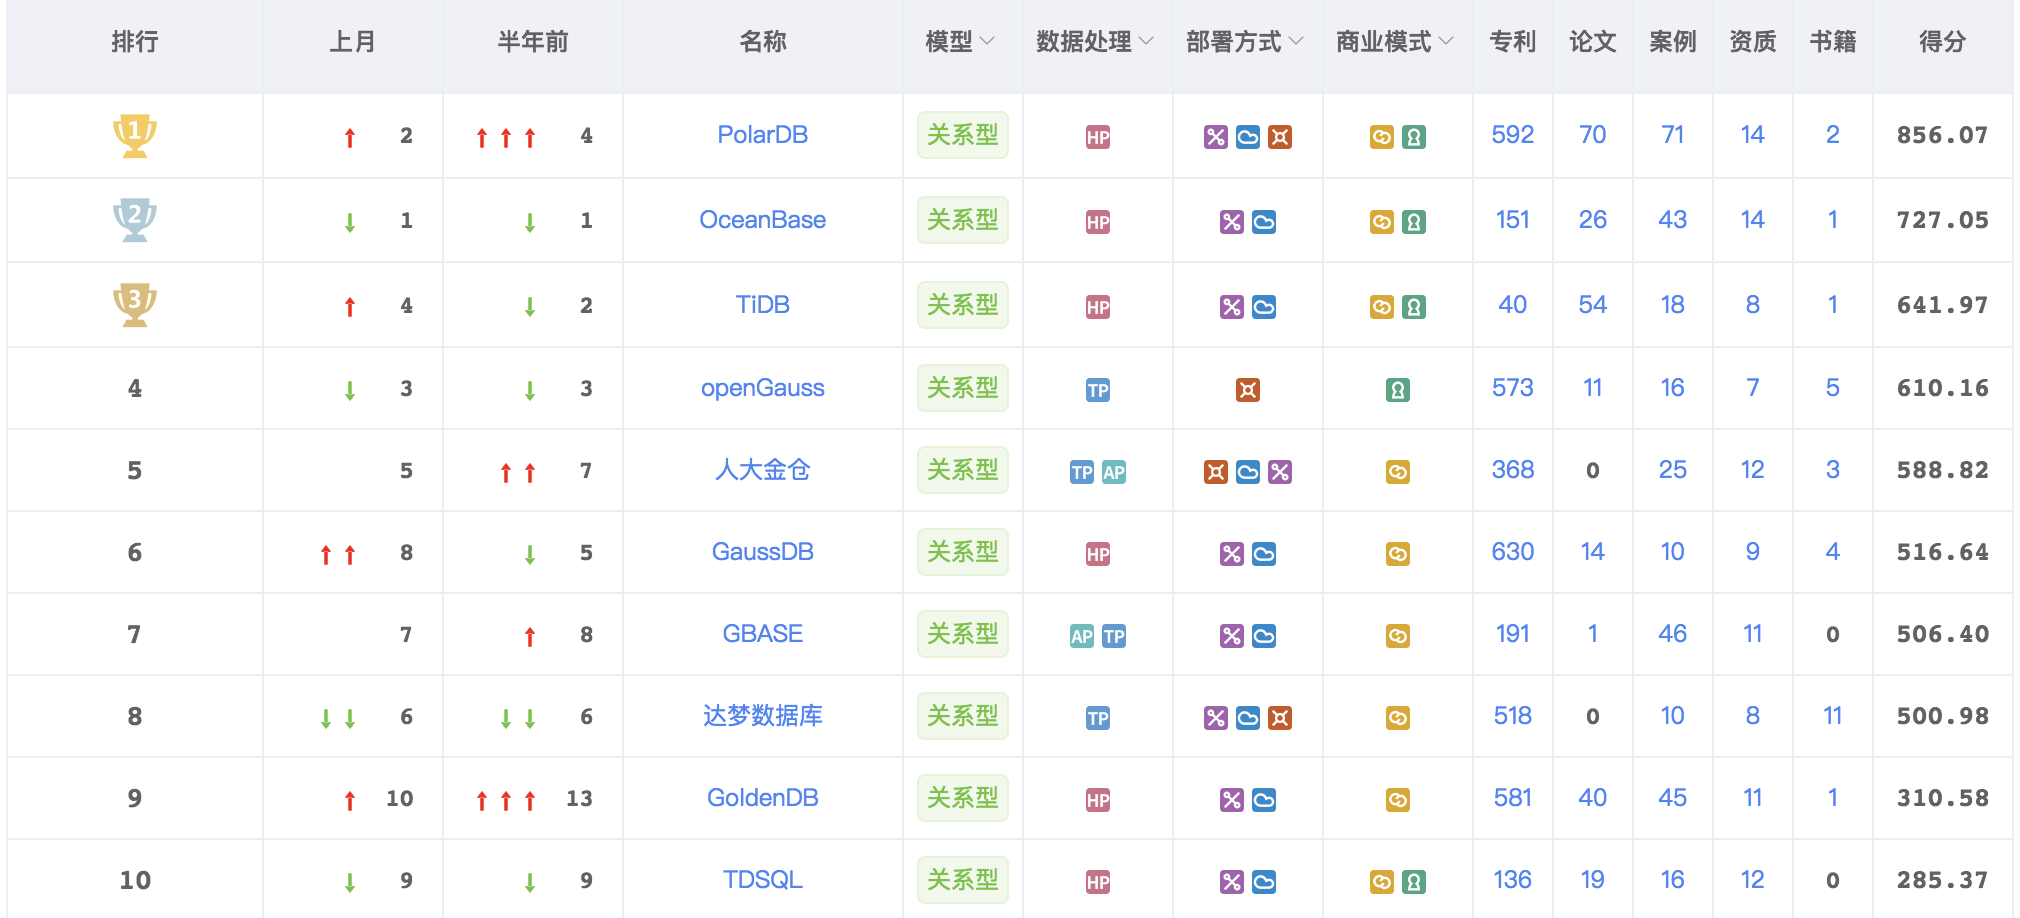Click the orange link-style icon for GaussDB
This screenshot has height=918, width=2020.
(x=1397, y=554)
